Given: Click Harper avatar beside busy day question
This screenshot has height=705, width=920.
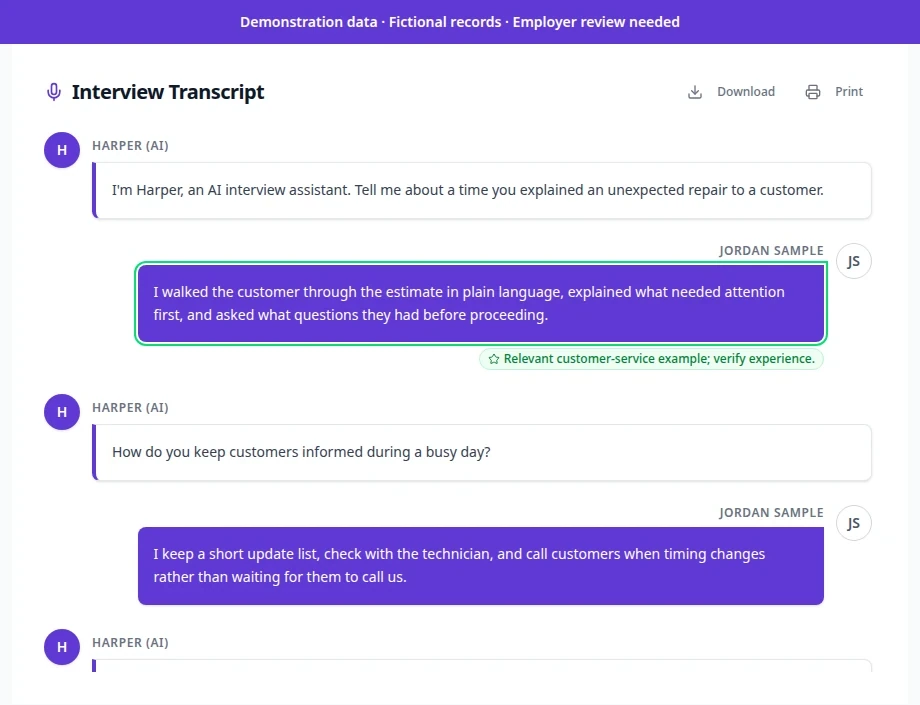Looking at the screenshot, I should pyautogui.click(x=62, y=412).
